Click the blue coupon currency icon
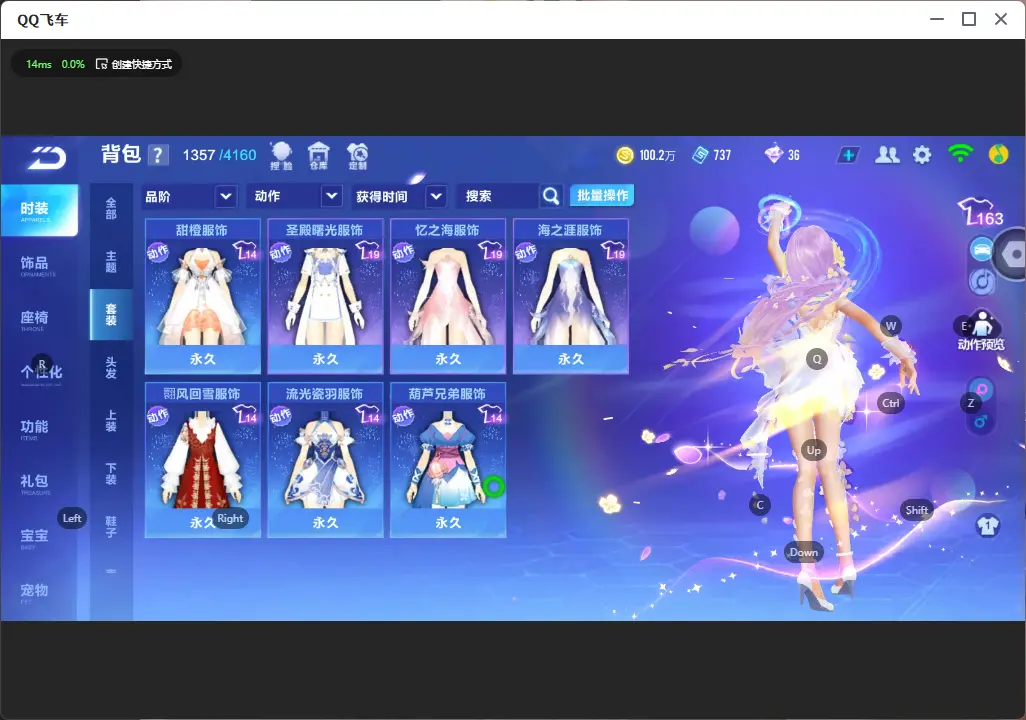This screenshot has width=1026, height=720. [x=700, y=155]
